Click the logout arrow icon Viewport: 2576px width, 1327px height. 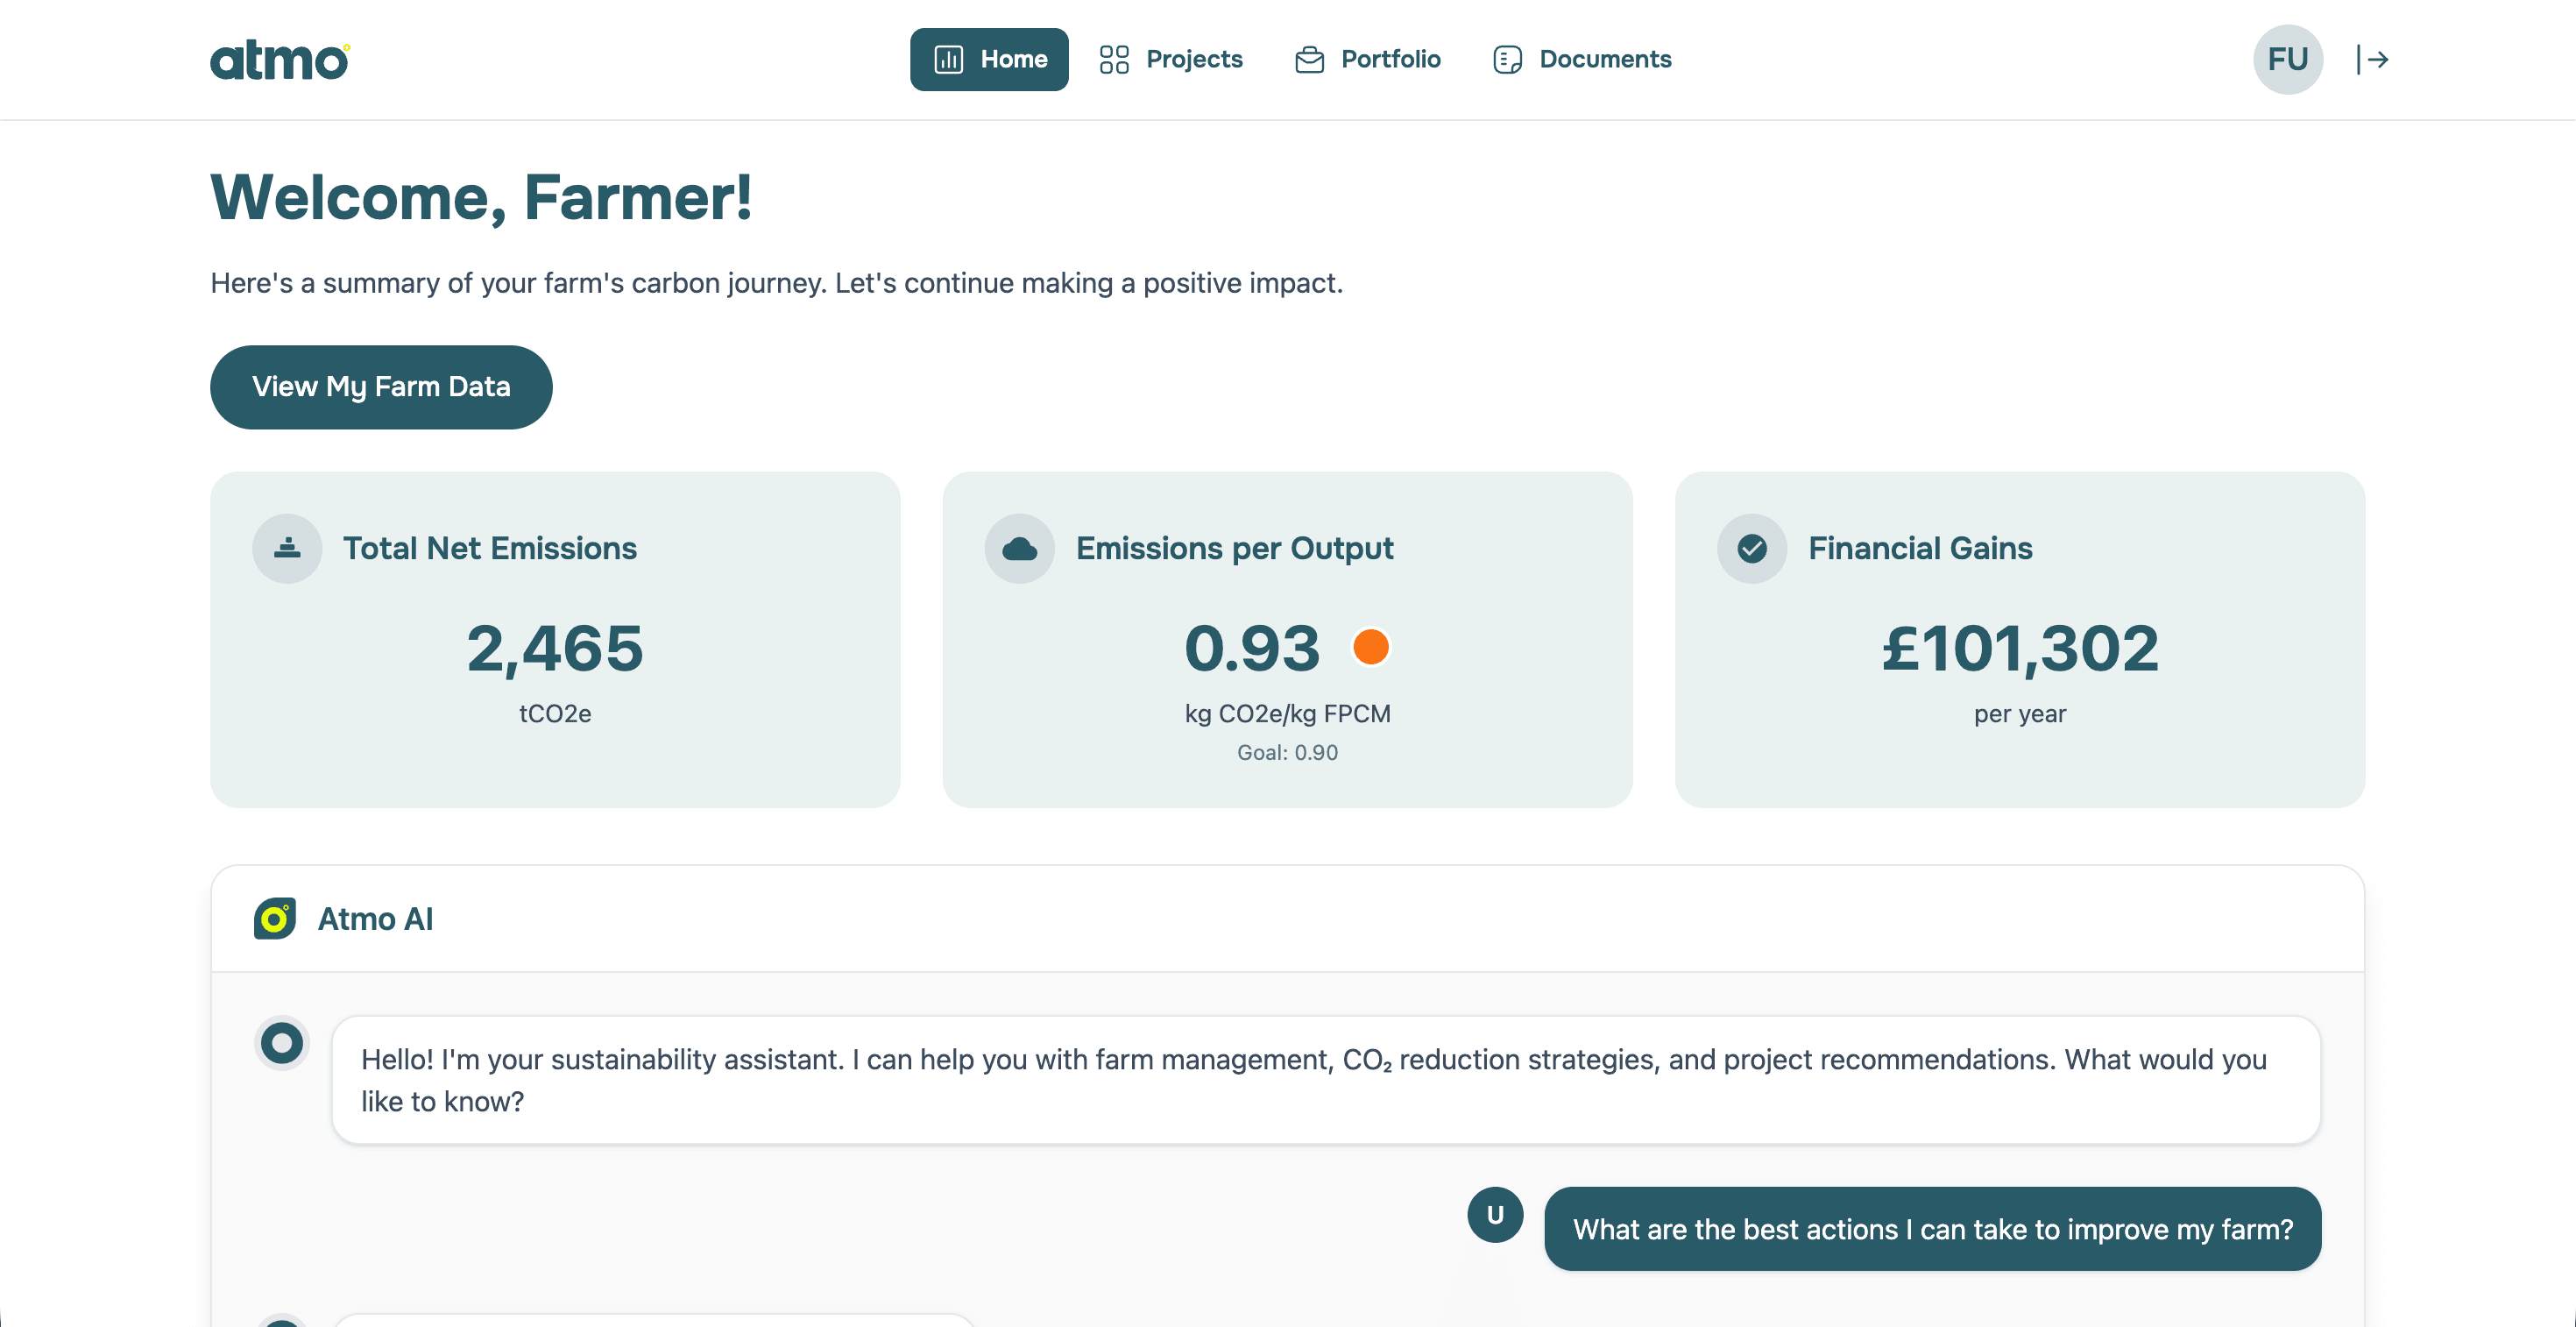pyautogui.click(x=2373, y=59)
